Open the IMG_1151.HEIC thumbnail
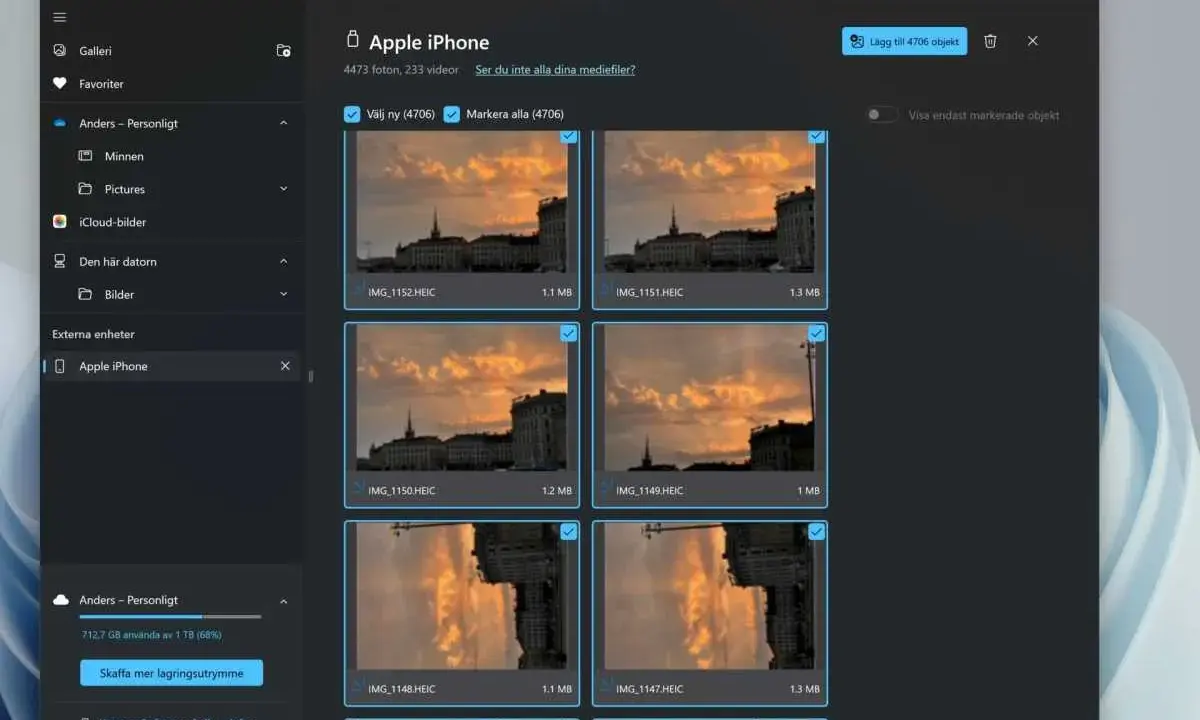The height and width of the screenshot is (720, 1200). (x=710, y=201)
